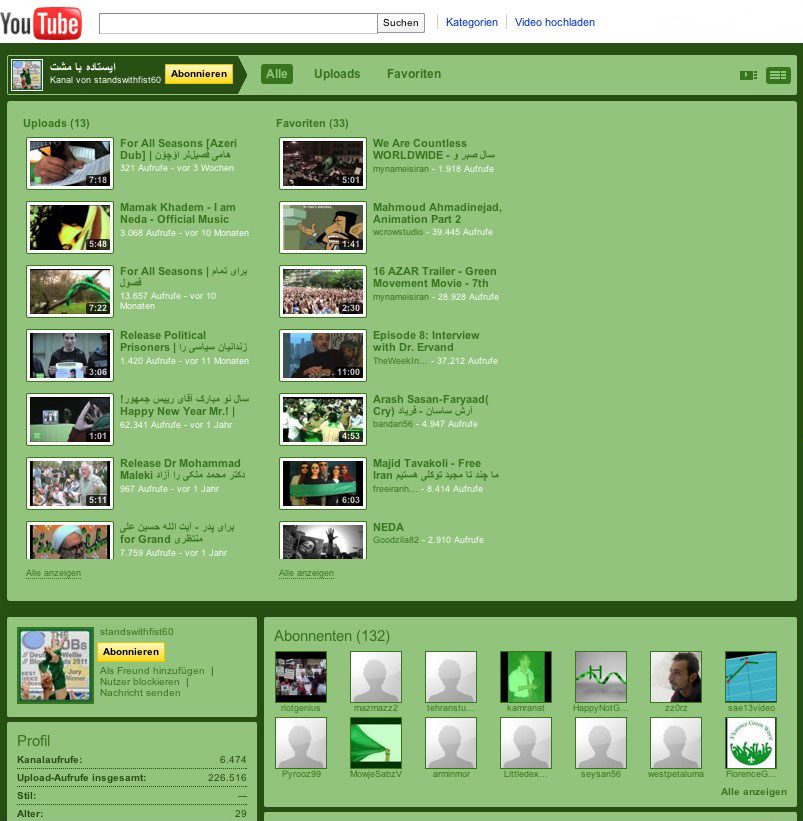Switch to the Favoriten tab

pos(413,73)
